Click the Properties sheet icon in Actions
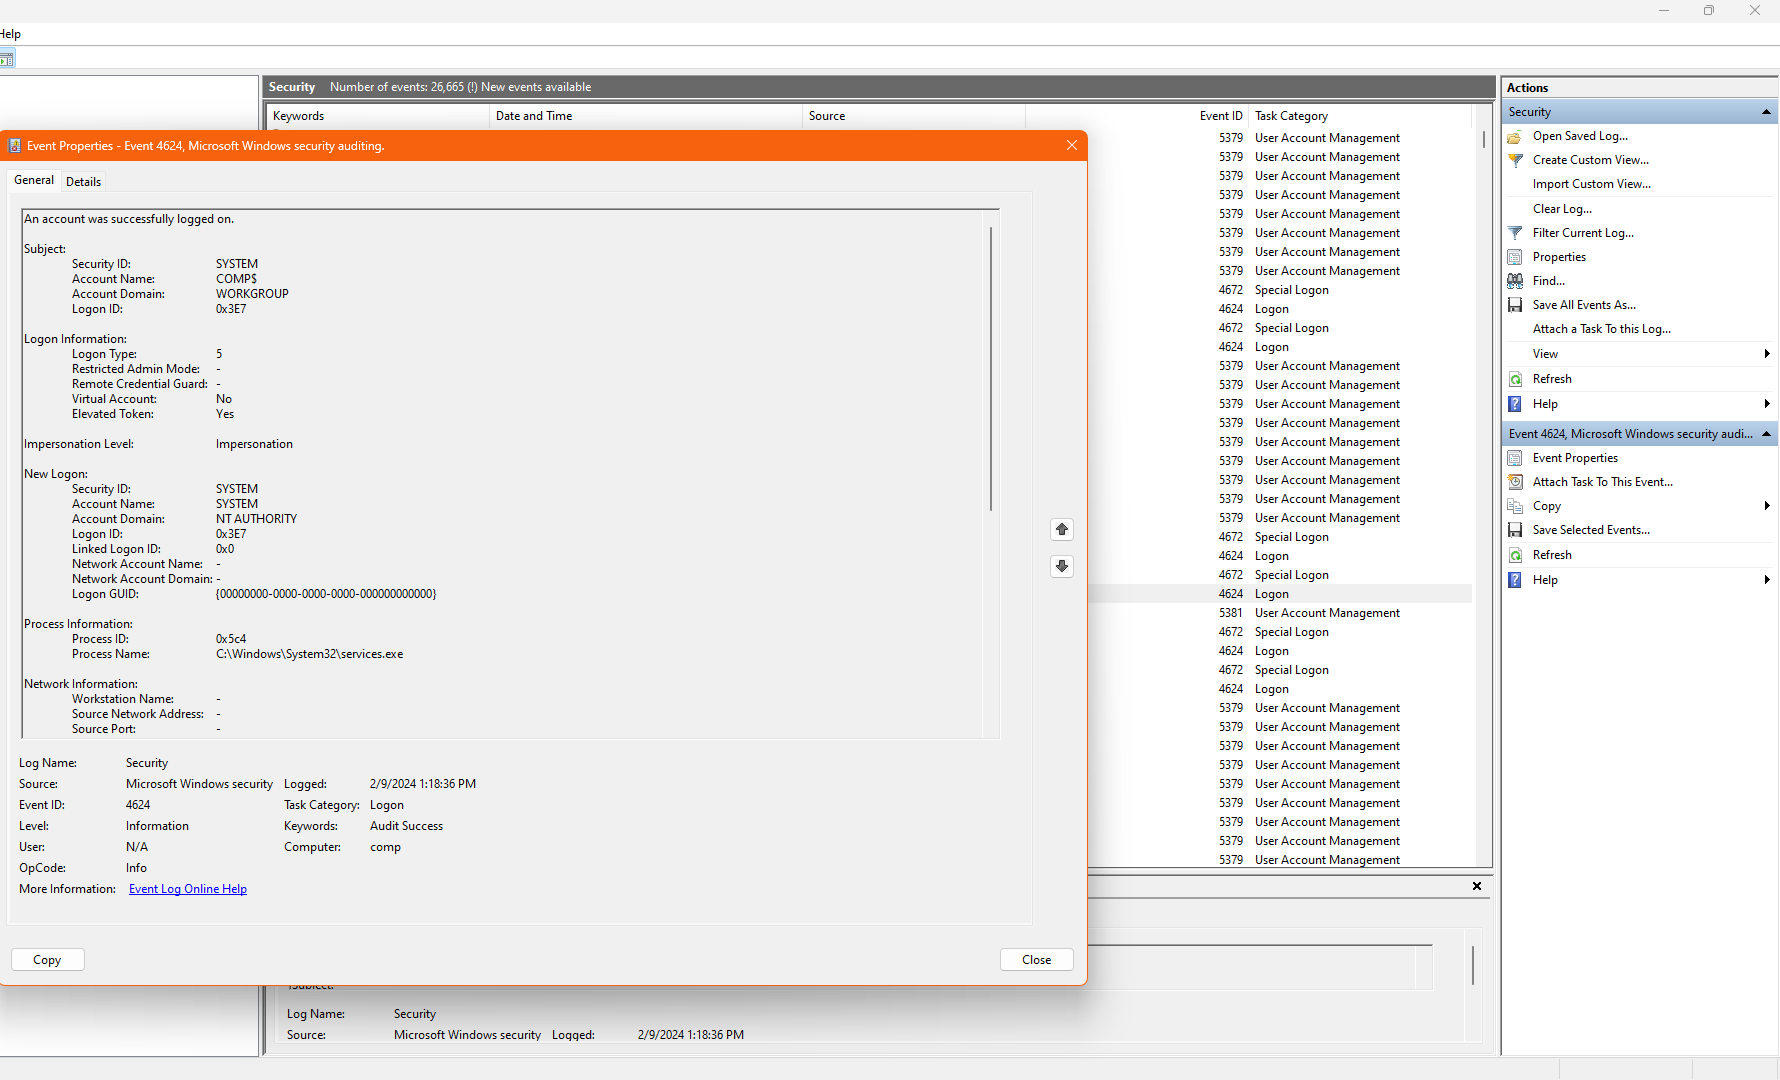The width and height of the screenshot is (1780, 1080). click(x=1515, y=257)
